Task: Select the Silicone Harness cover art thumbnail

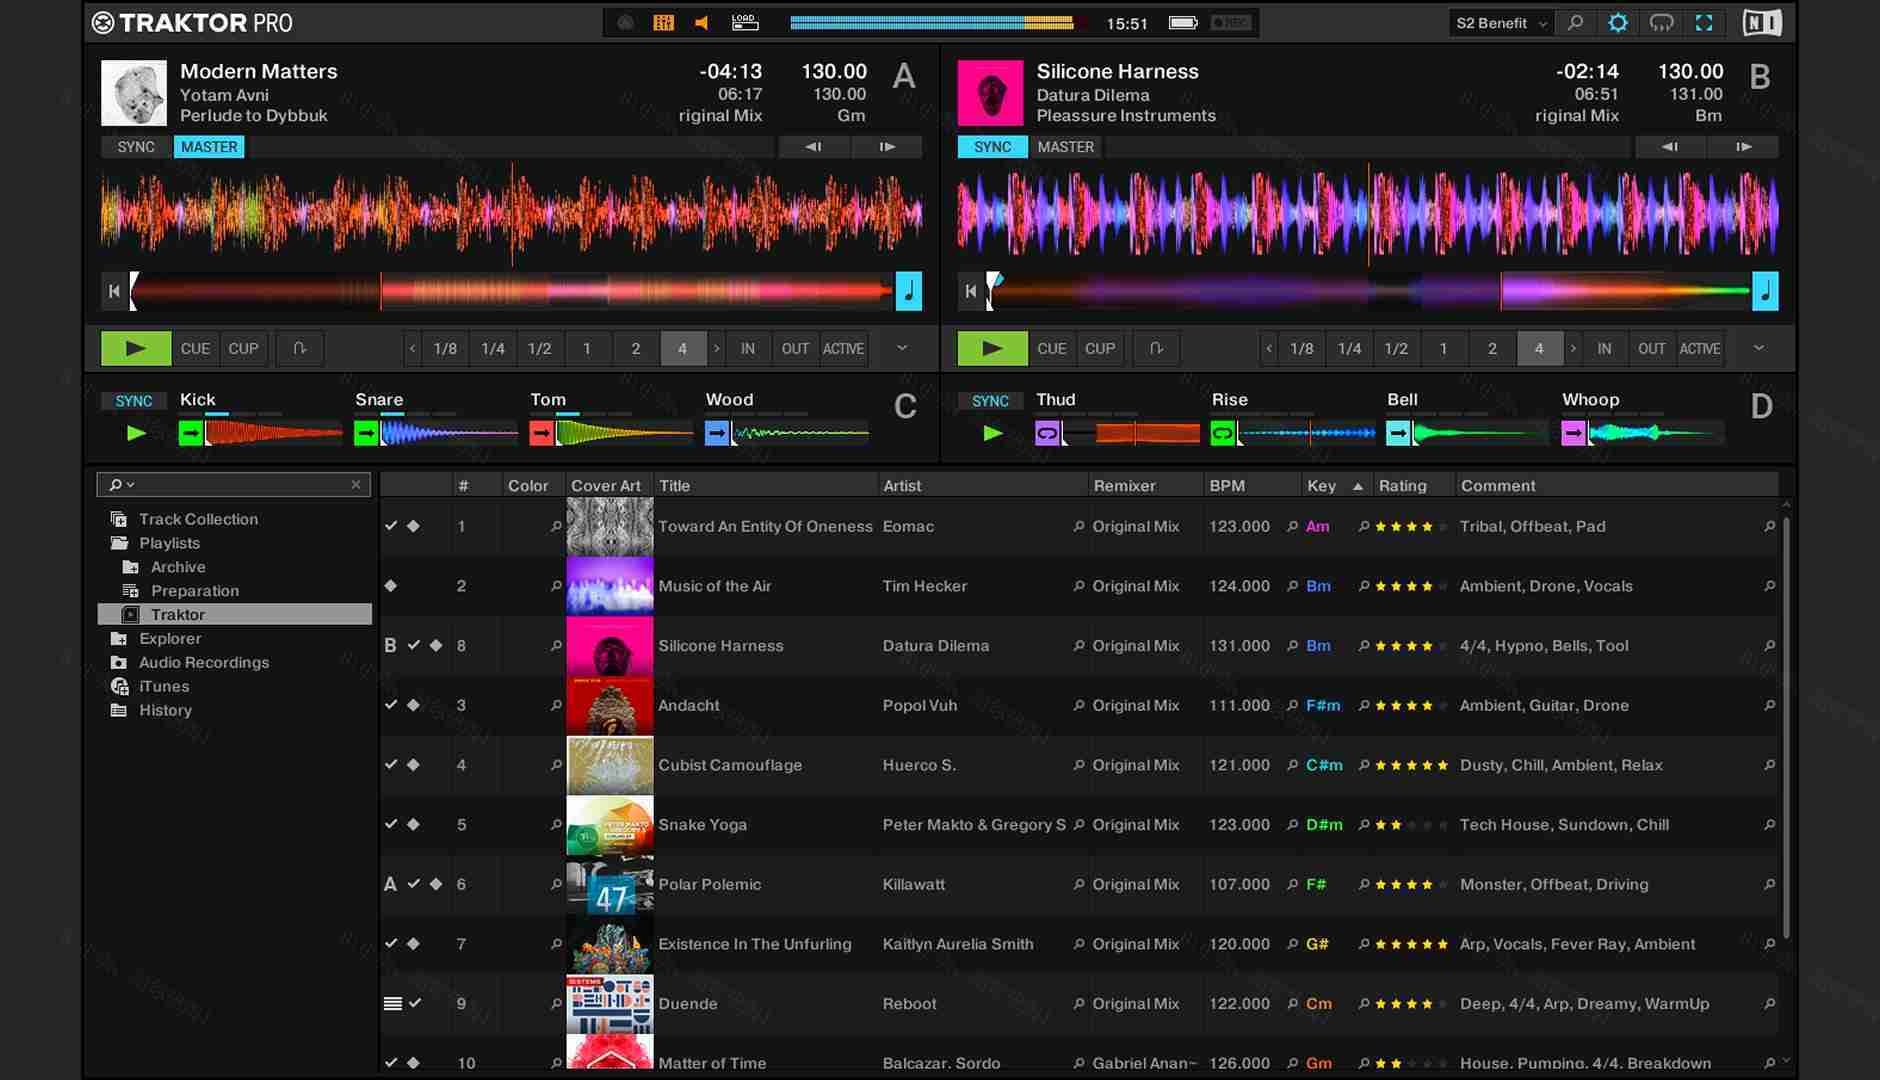Action: pos(609,645)
